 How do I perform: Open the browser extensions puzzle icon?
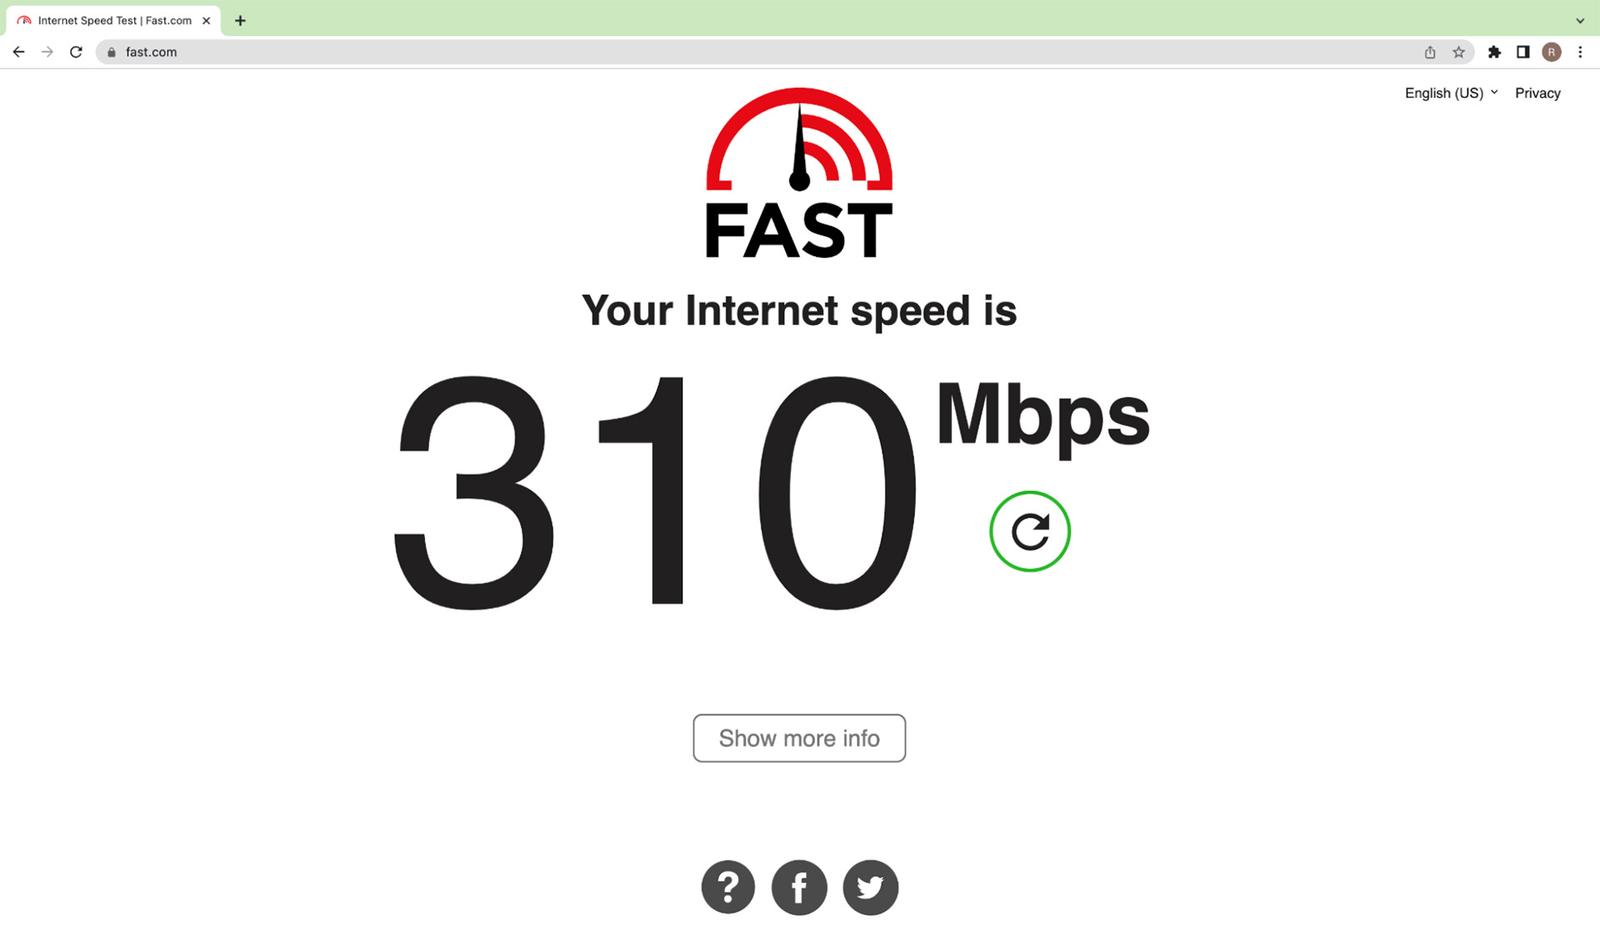tap(1494, 52)
